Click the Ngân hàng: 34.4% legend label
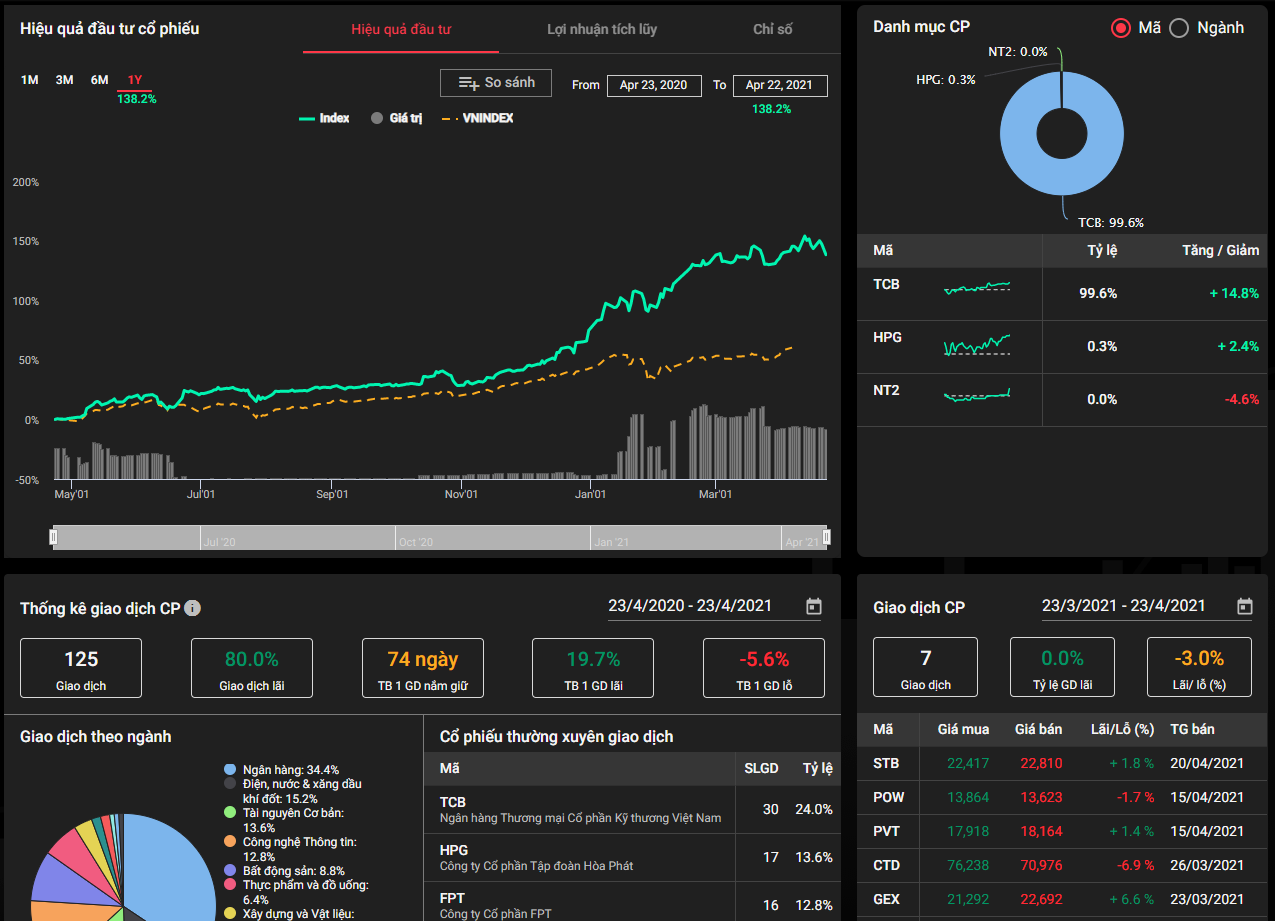The image size is (1275, 921). (291, 770)
